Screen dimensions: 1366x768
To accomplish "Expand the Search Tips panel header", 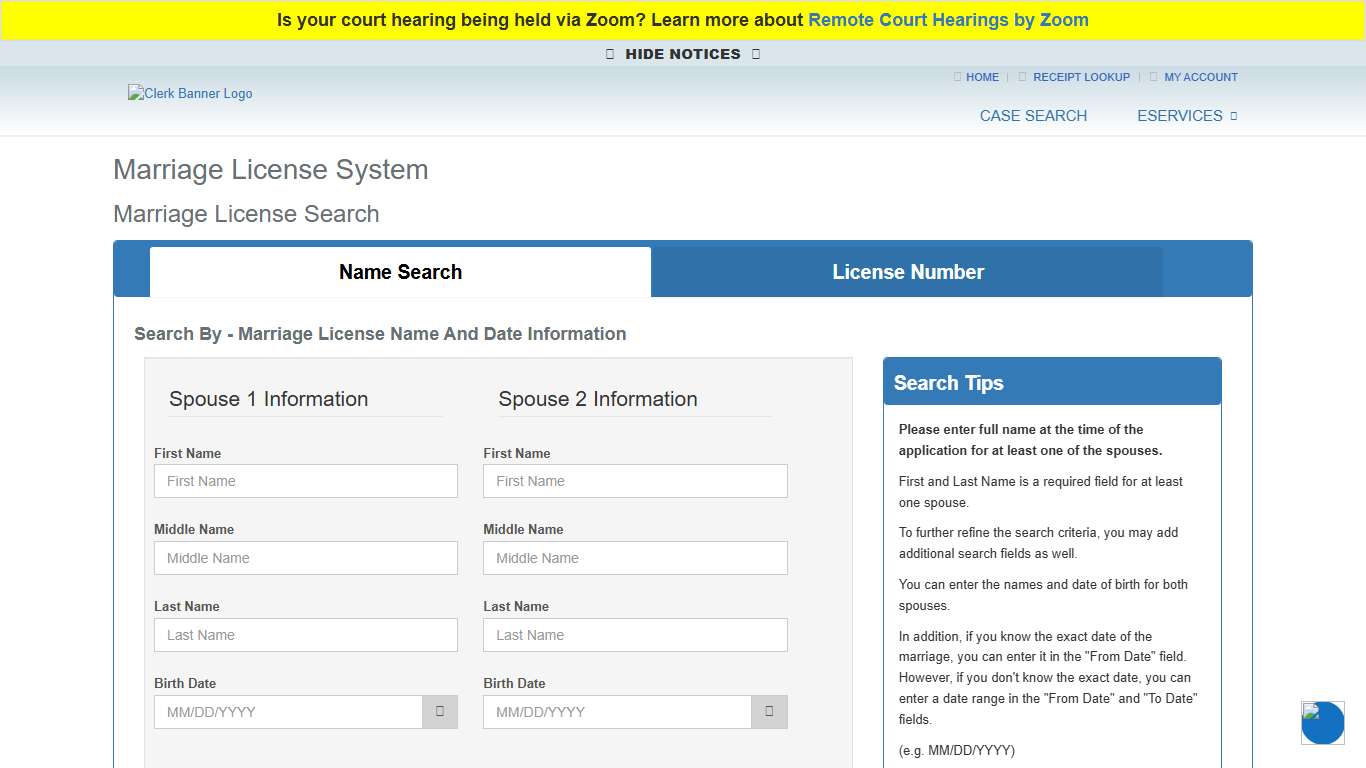I will point(1051,382).
